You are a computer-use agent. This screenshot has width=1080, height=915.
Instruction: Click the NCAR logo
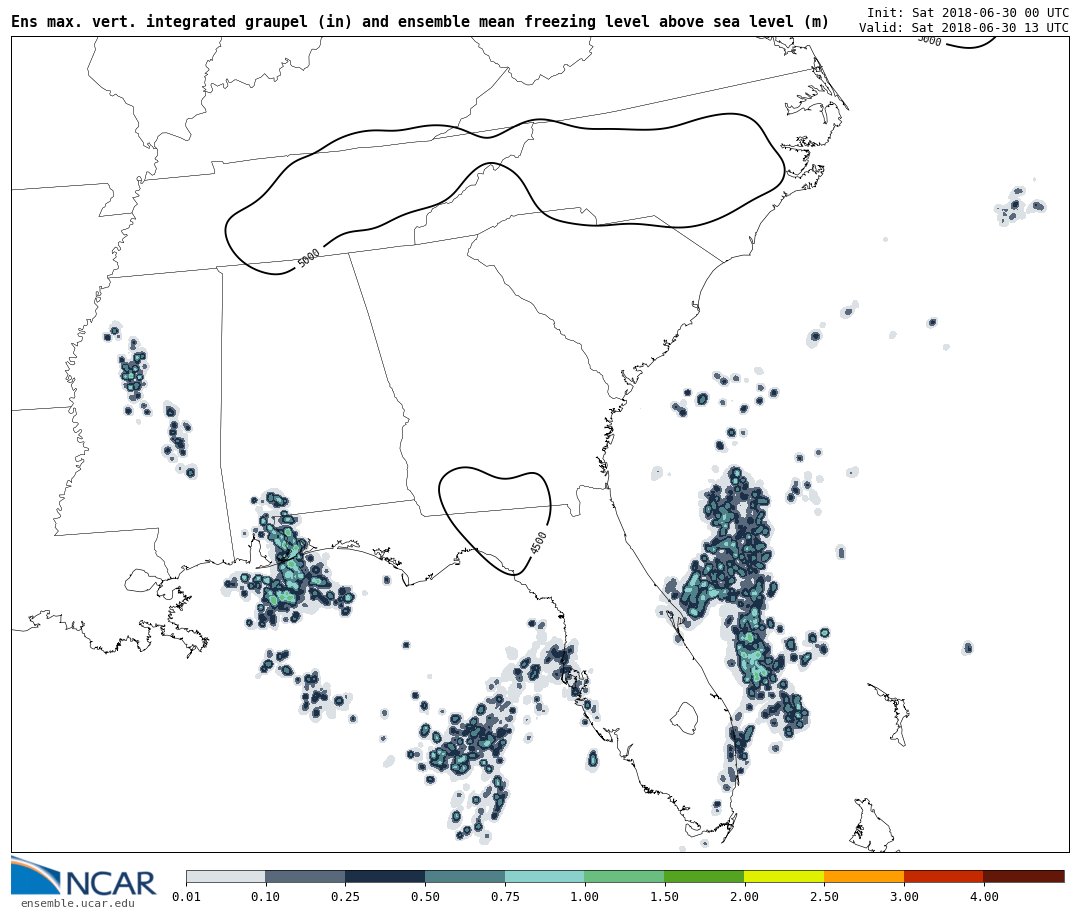(84, 877)
